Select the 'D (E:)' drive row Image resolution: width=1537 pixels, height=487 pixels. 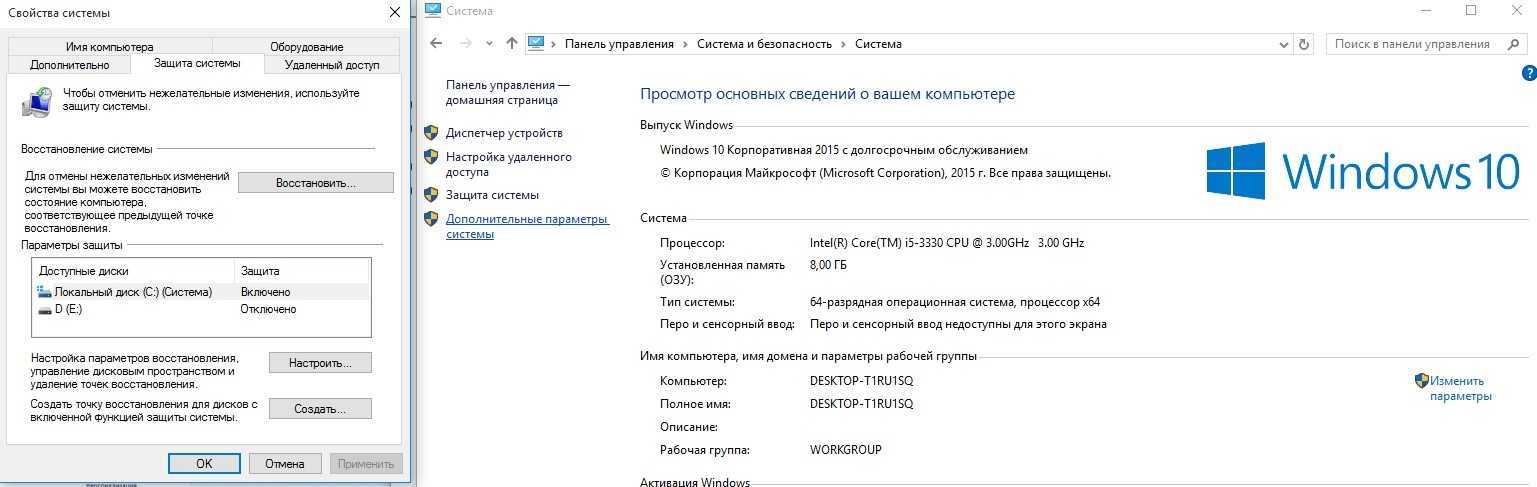tap(201, 309)
